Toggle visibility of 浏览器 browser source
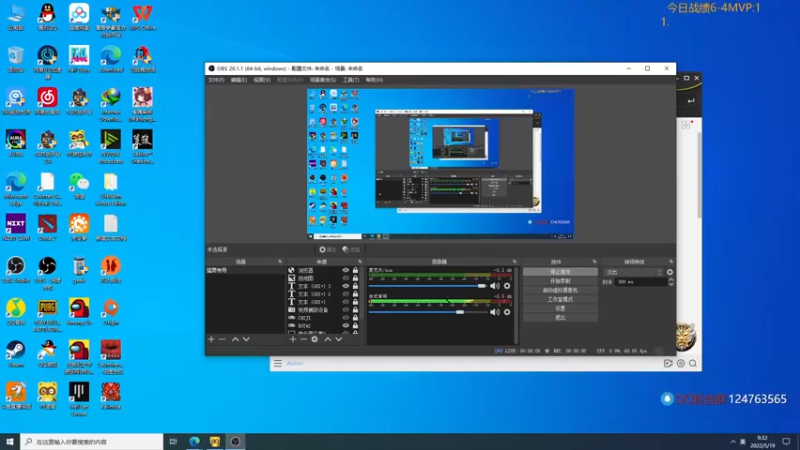The width and height of the screenshot is (800, 450). [x=346, y=270]
